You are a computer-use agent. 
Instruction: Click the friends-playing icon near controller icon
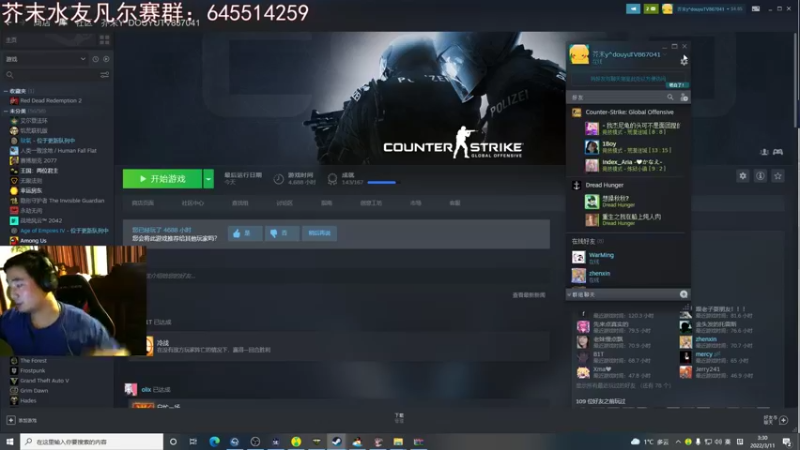click(x=764, y=152)
